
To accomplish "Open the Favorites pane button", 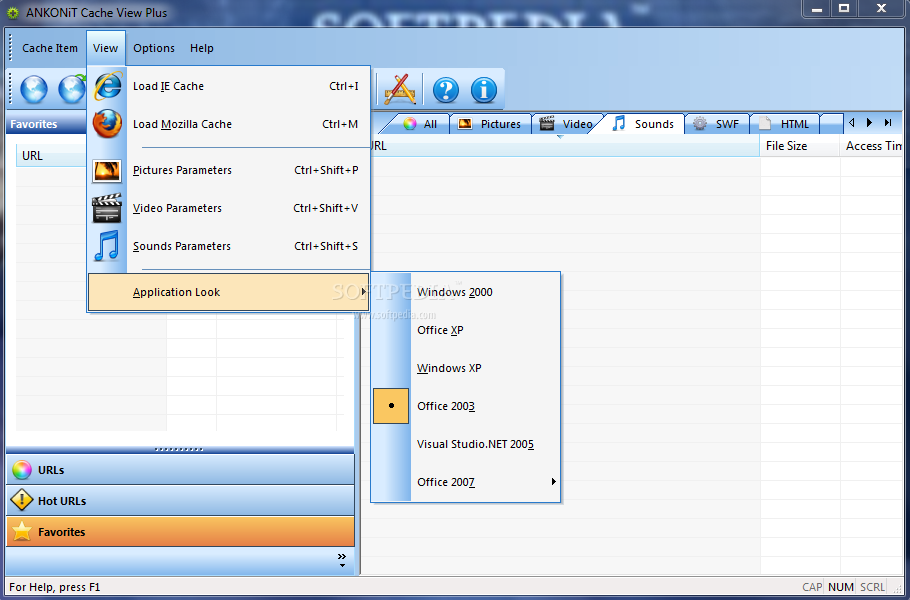I will tap(180, 532).
